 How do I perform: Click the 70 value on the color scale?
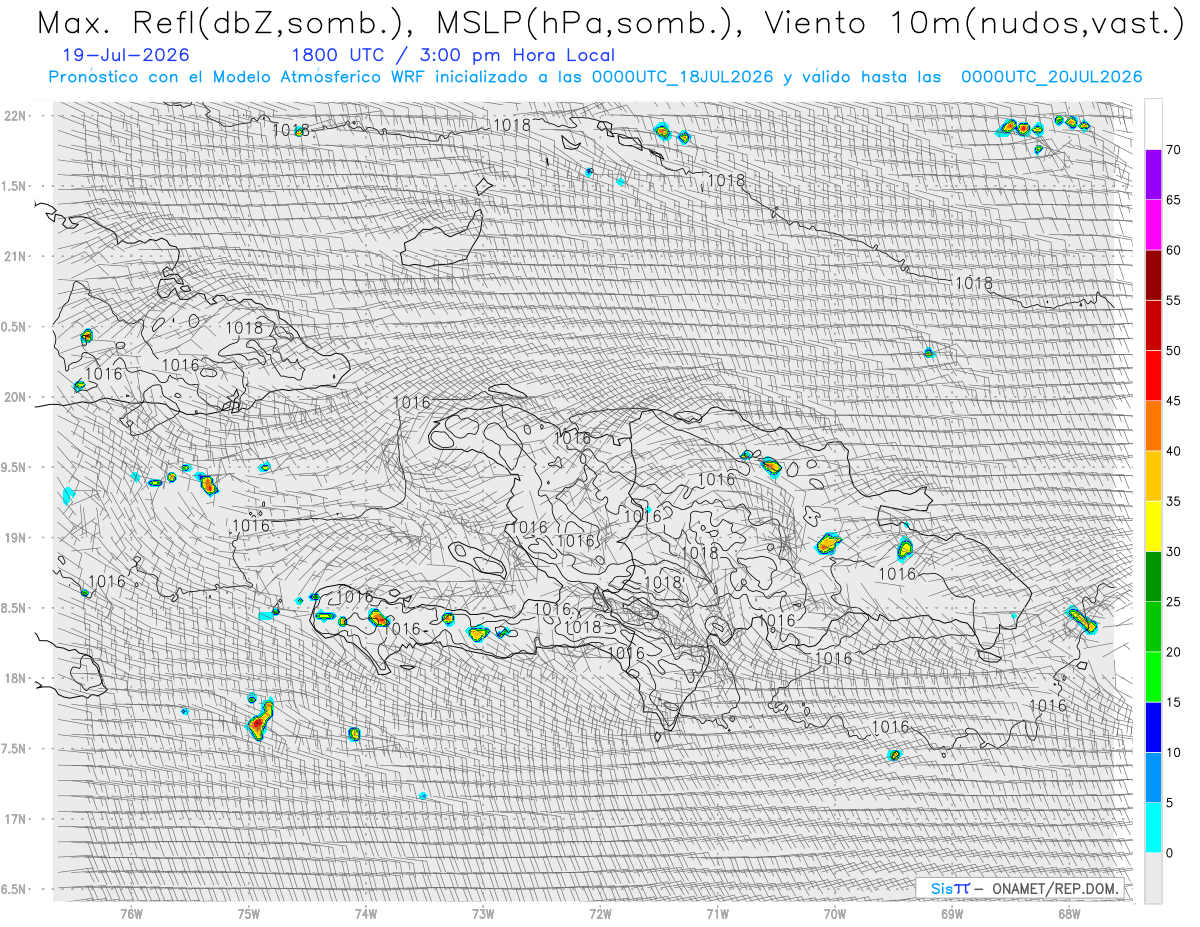1174,150
